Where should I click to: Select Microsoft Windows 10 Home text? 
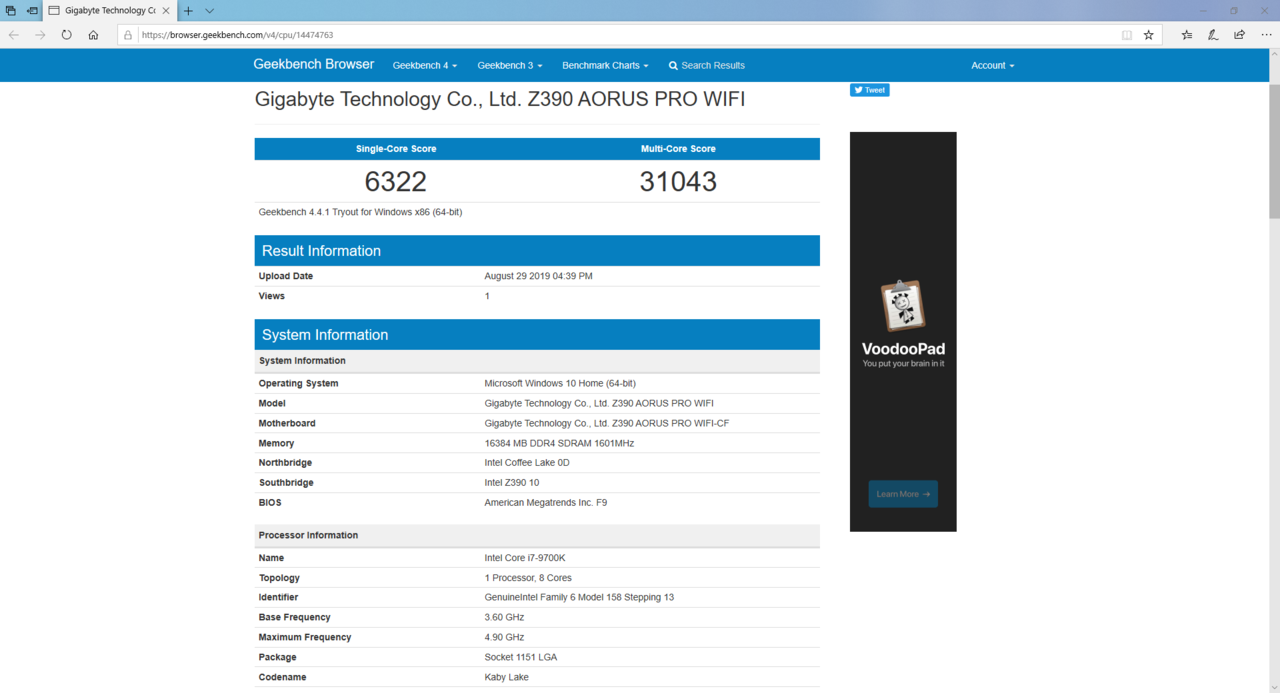click(x=560, y=383)
